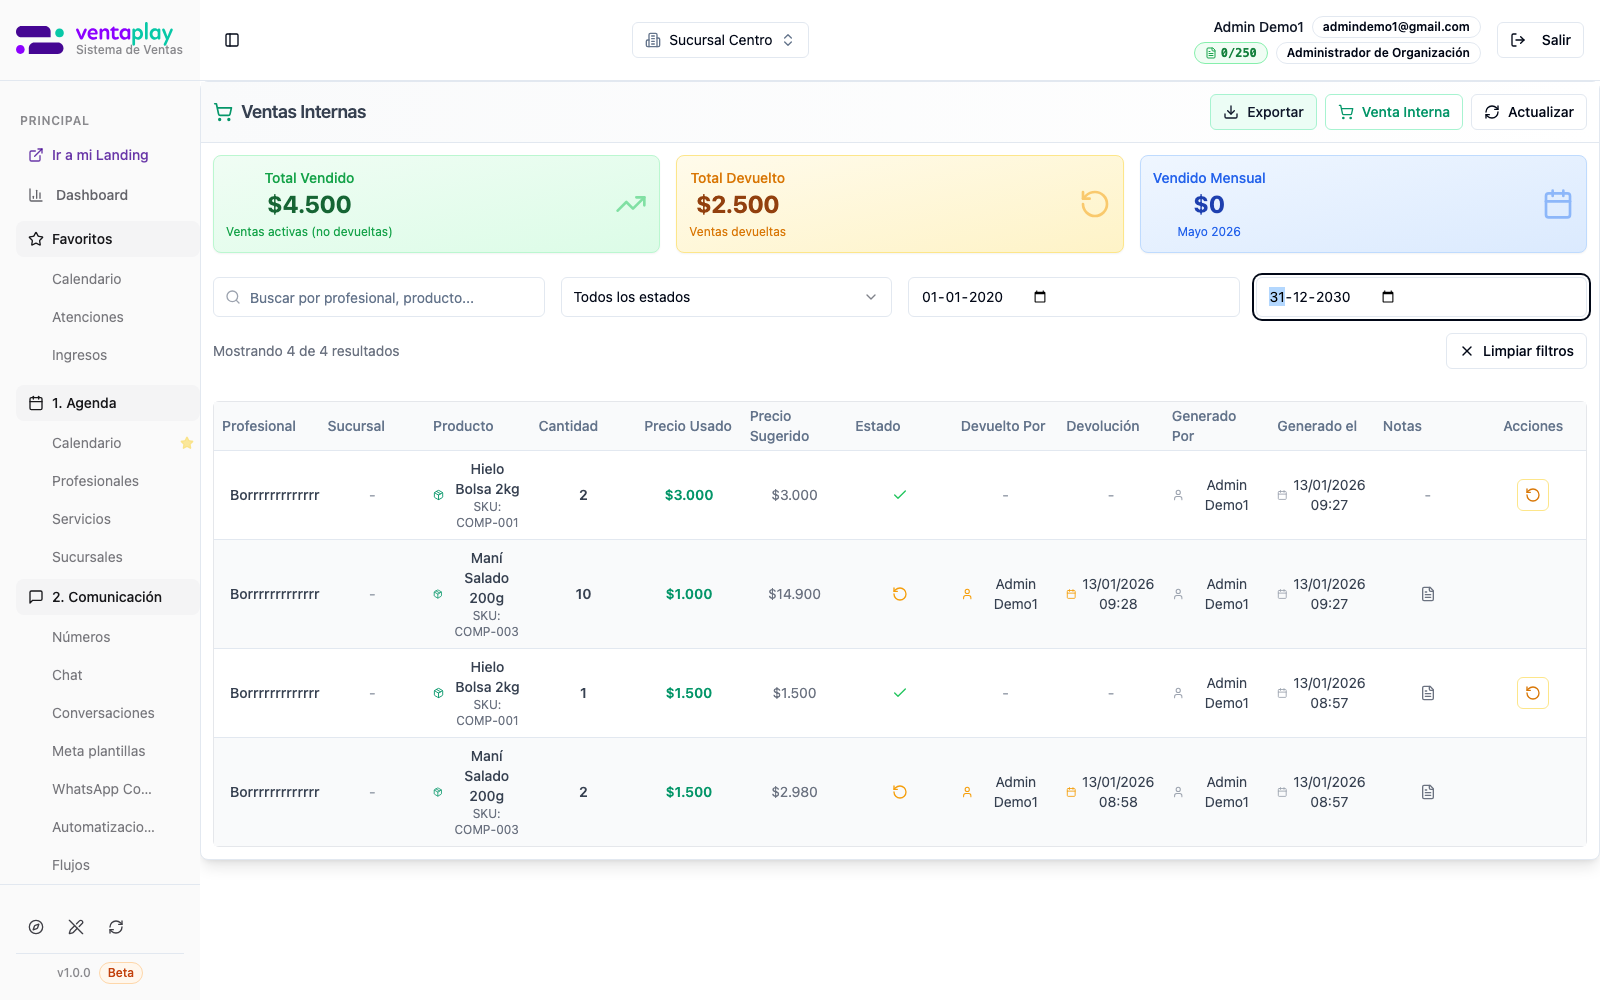This screenshot has width=1600, height=1000.
Task: Click the start date field 01-01-2020
Action: tap(1073, 297)
